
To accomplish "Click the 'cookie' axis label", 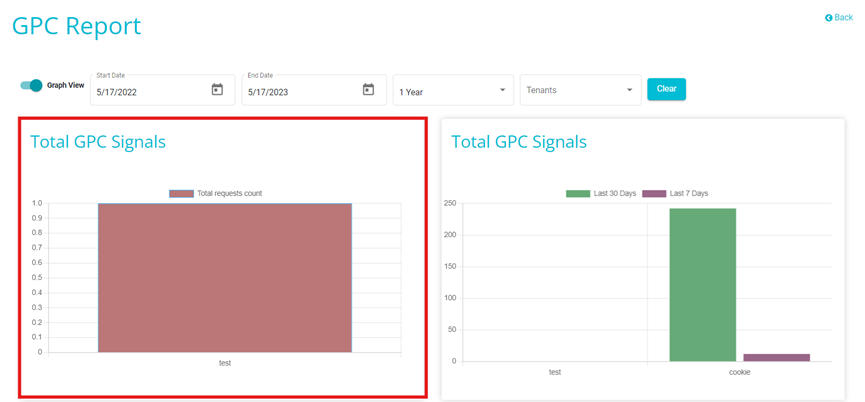I will (x=740, y=372).
